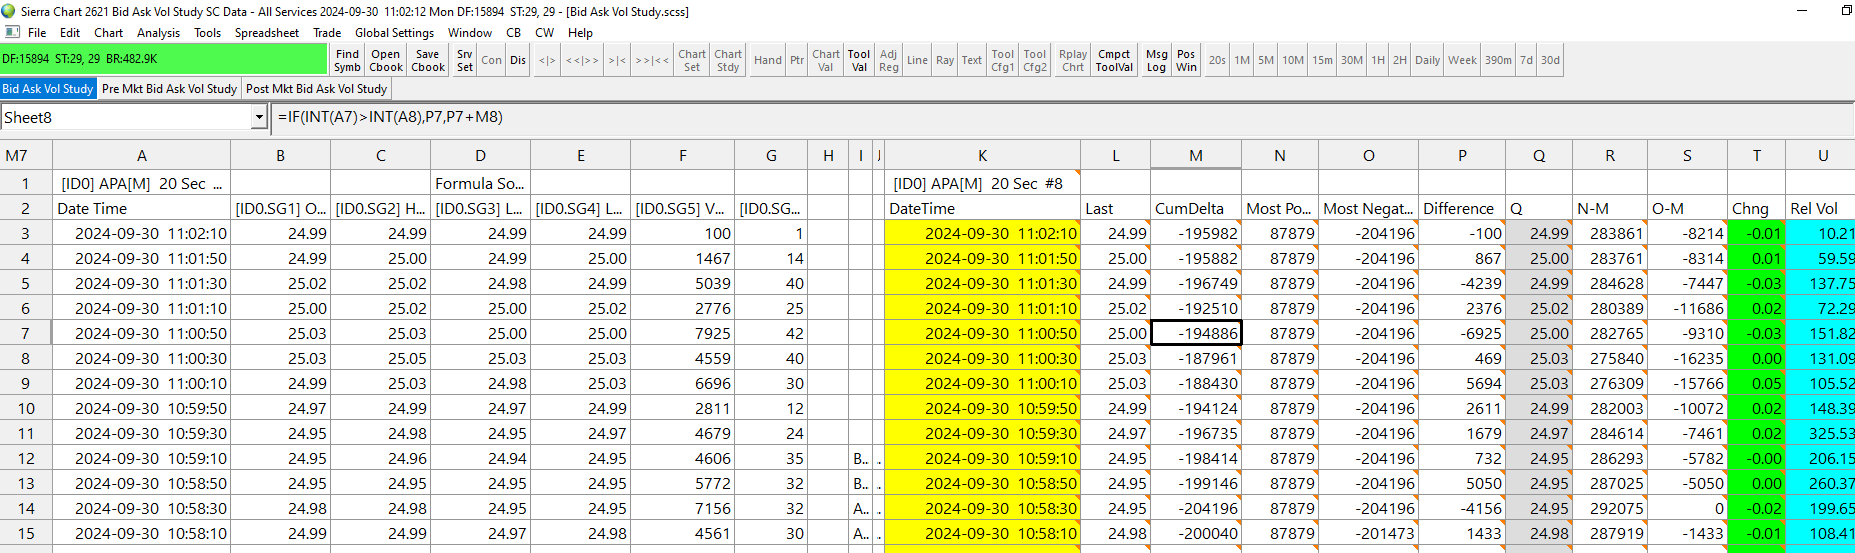
Task: Save the chartbook with Save Cbook
Action: coord(428,60)
